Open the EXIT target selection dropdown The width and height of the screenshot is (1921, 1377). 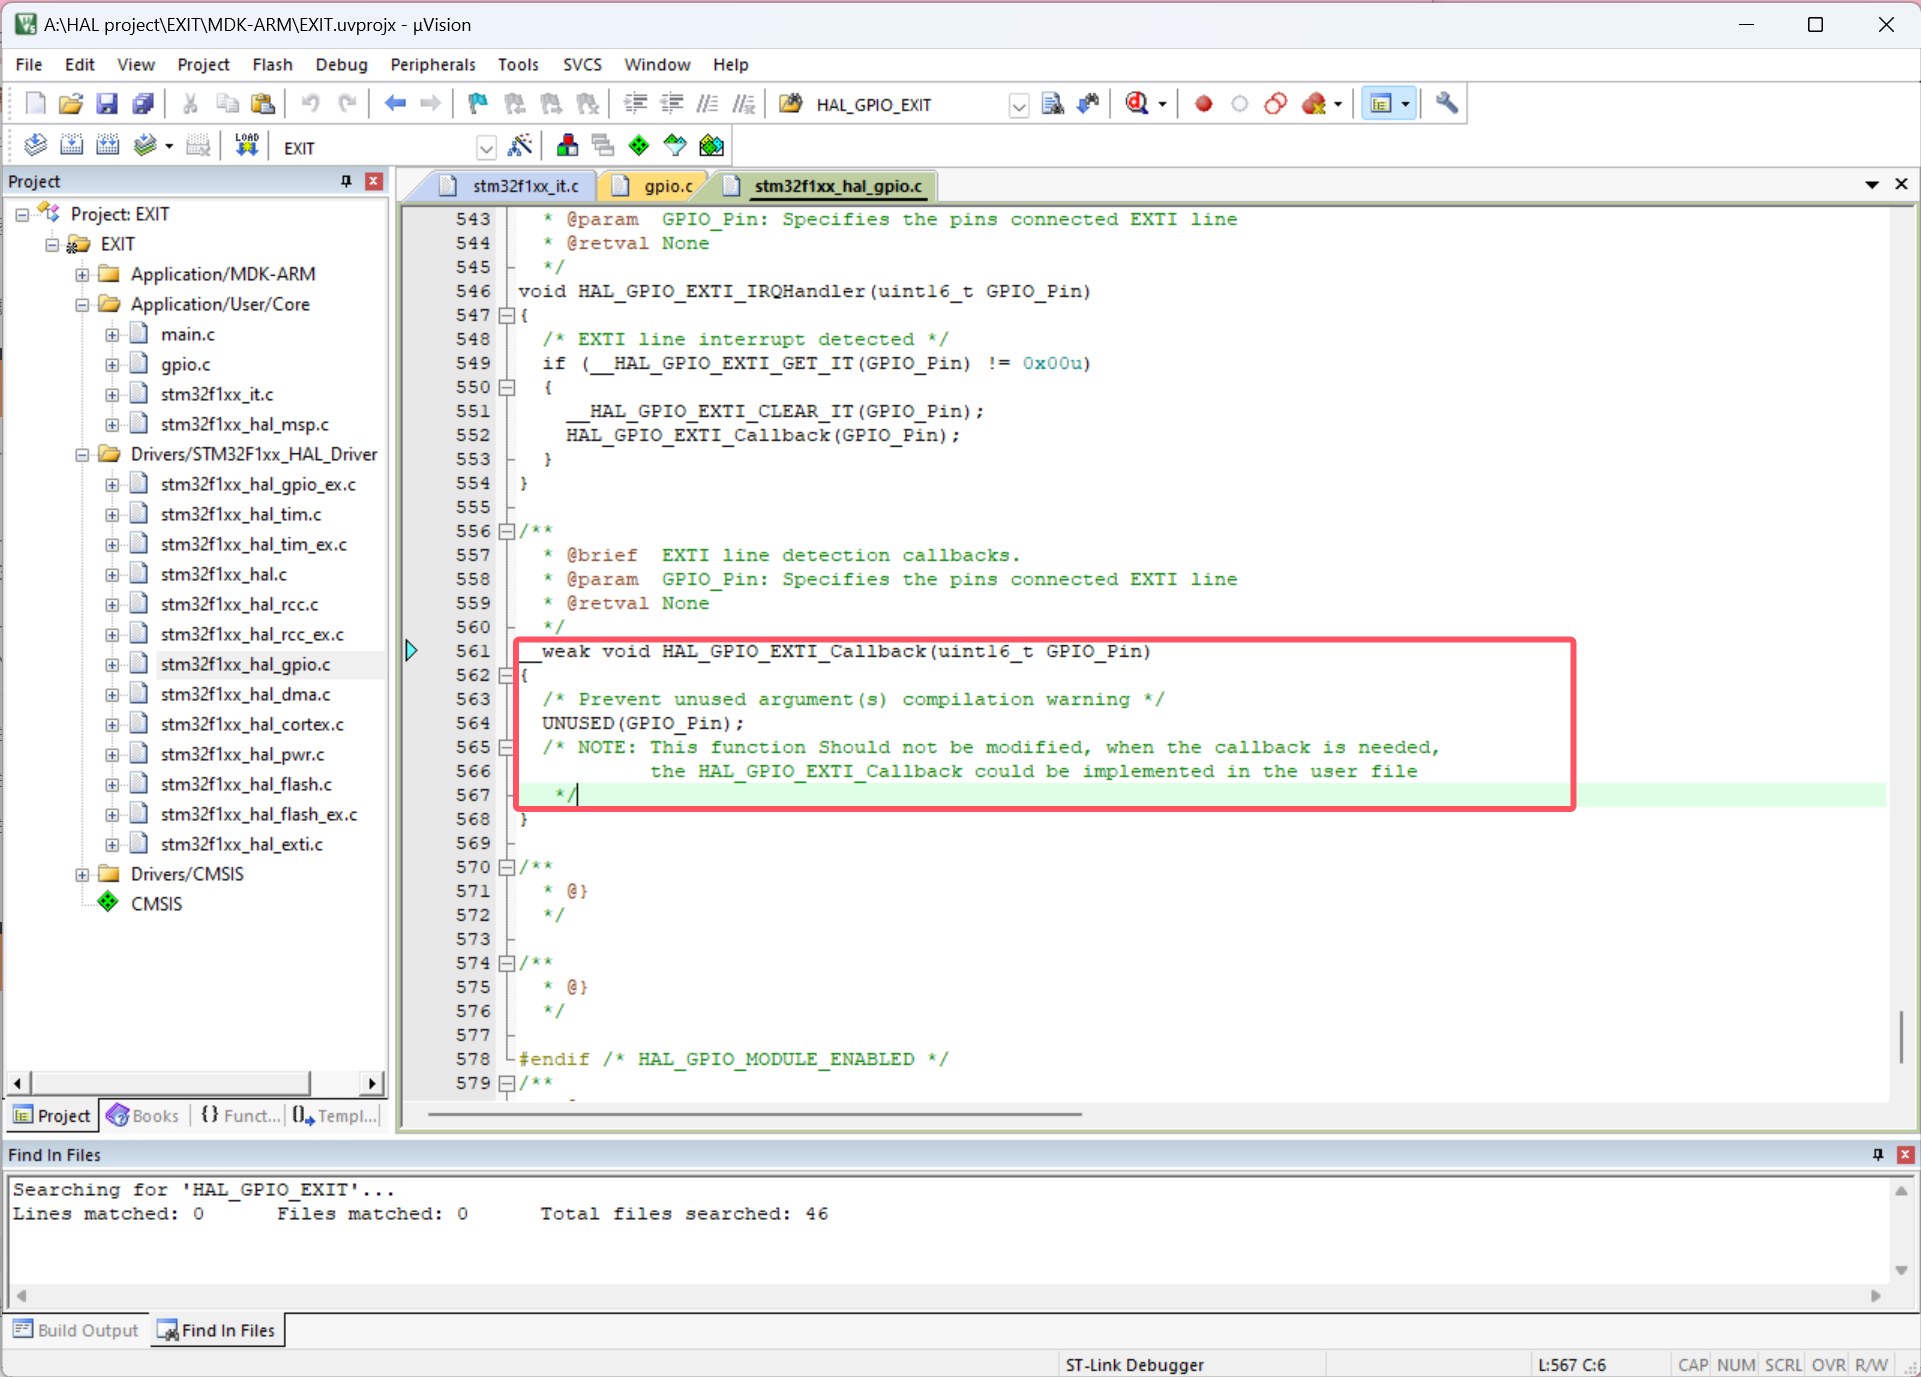(x=486, y=147)
